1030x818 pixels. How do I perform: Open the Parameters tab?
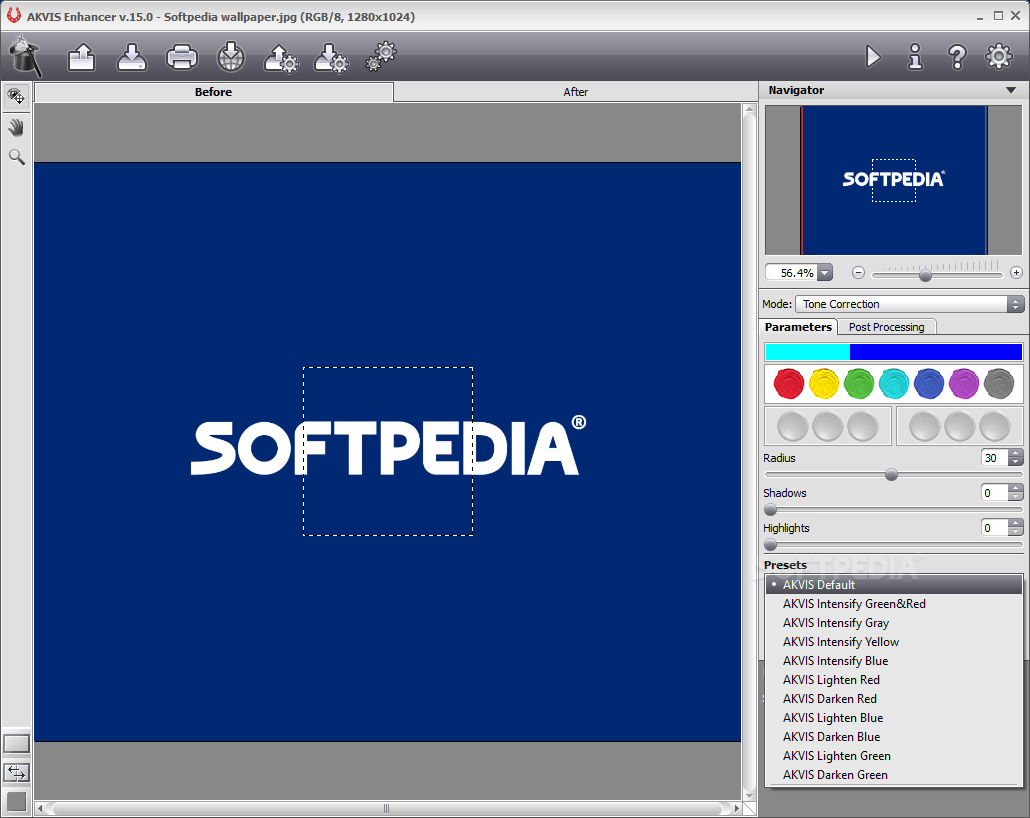(x=798, y=327)
